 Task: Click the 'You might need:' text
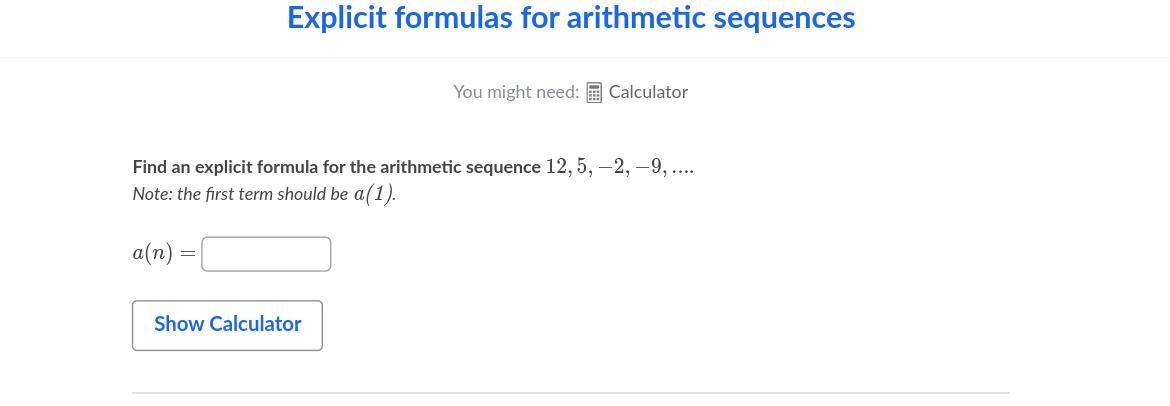516,92
